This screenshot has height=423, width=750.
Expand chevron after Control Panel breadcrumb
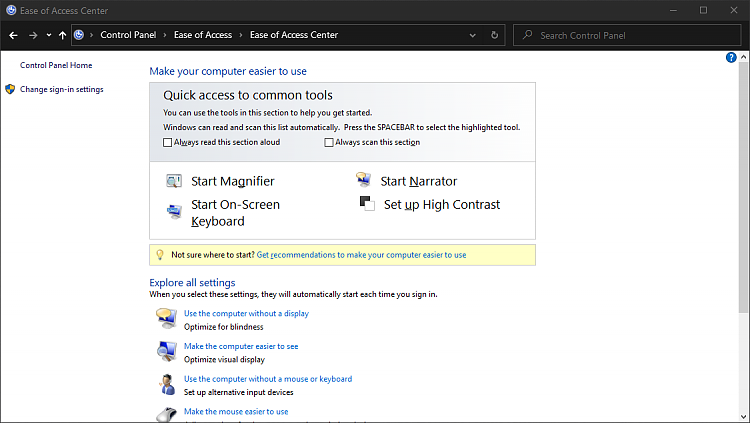pyautogui.click(x=165, y=35)
